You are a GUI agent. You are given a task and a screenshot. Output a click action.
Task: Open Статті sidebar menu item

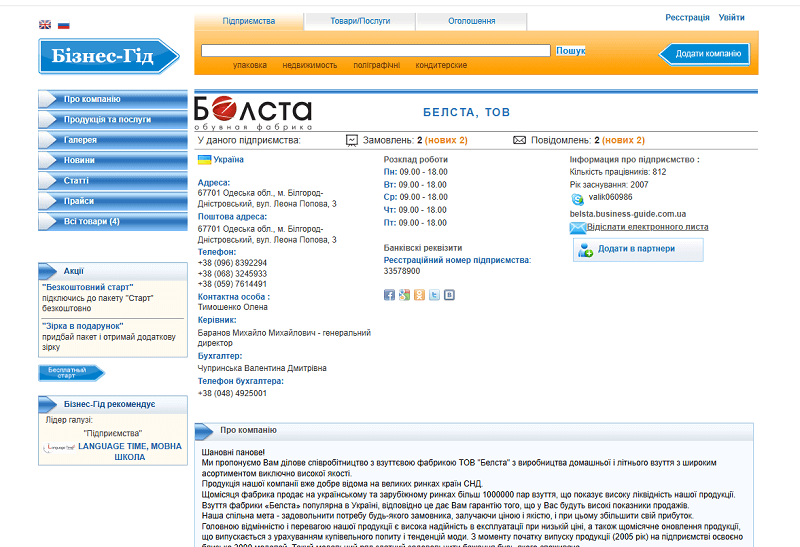(x=113, y=181)
